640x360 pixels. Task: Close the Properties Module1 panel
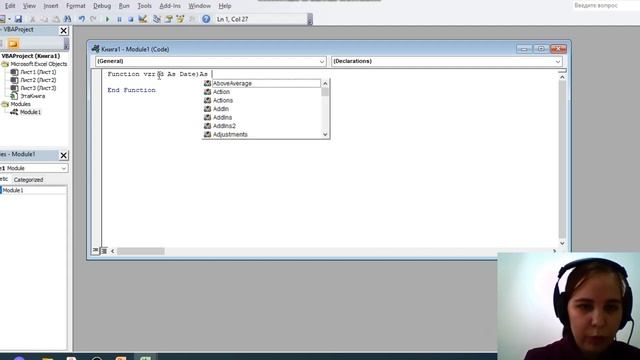coord(64,155)
